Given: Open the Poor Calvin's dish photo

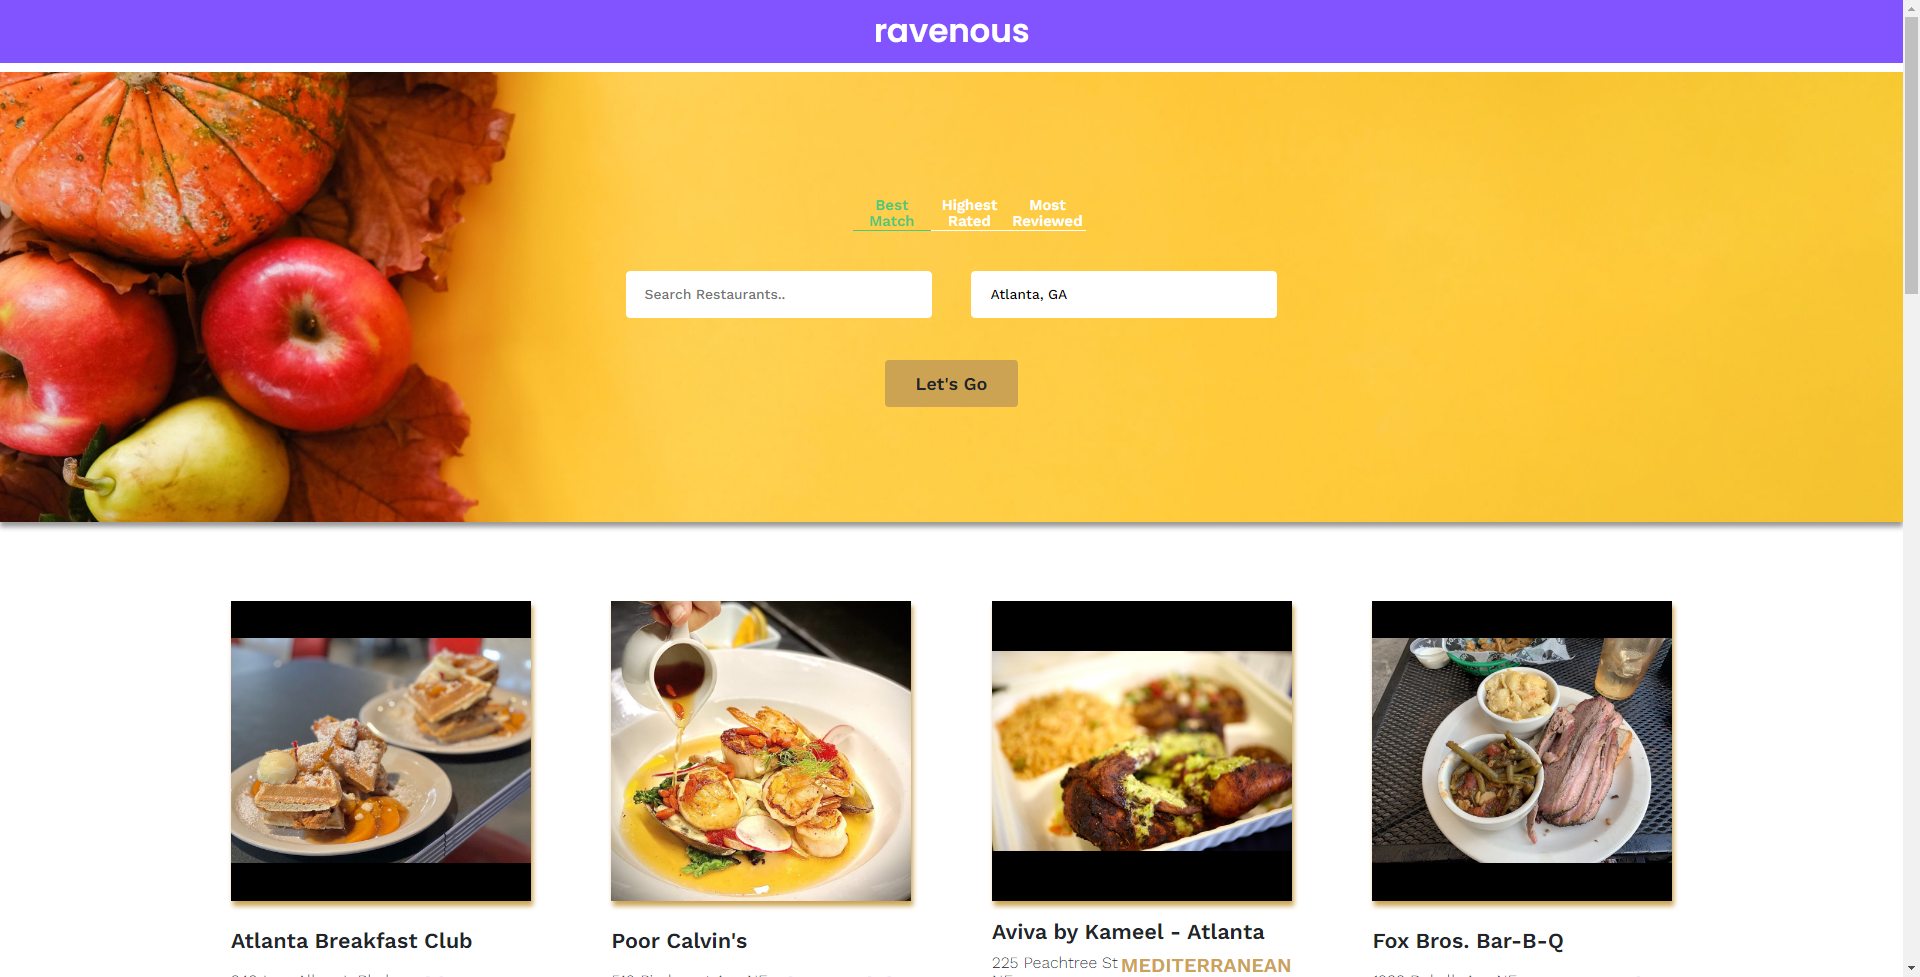Looking at the screenshot, I should point(761,751).
